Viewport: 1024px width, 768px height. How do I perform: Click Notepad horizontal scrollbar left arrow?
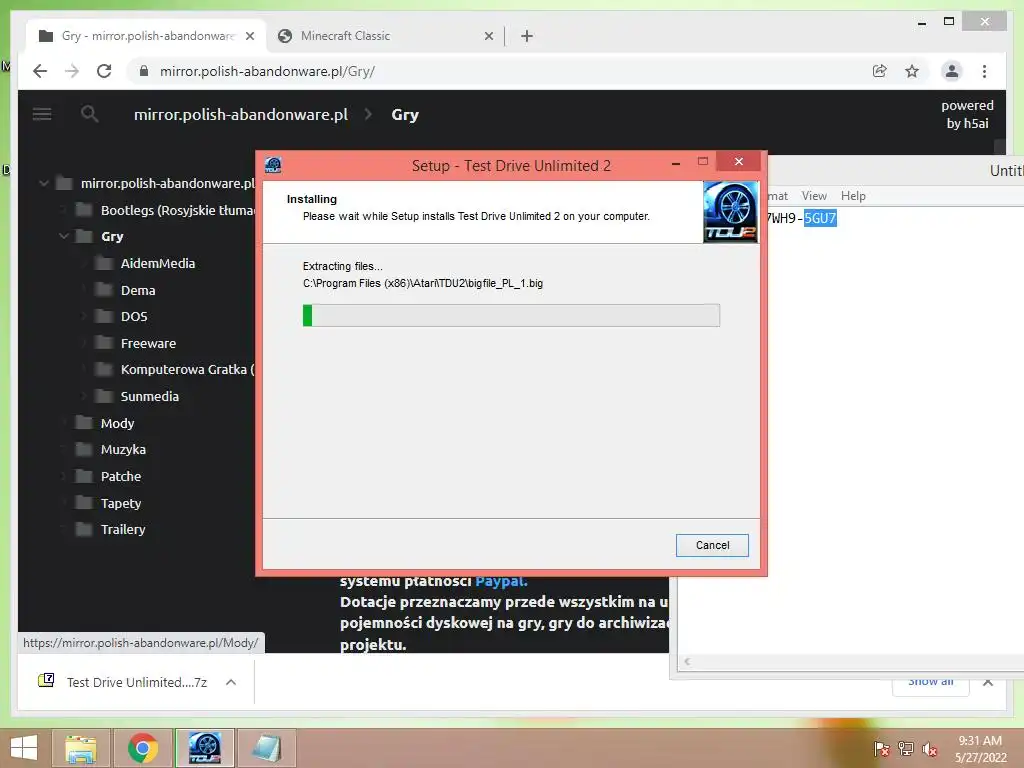687,662
